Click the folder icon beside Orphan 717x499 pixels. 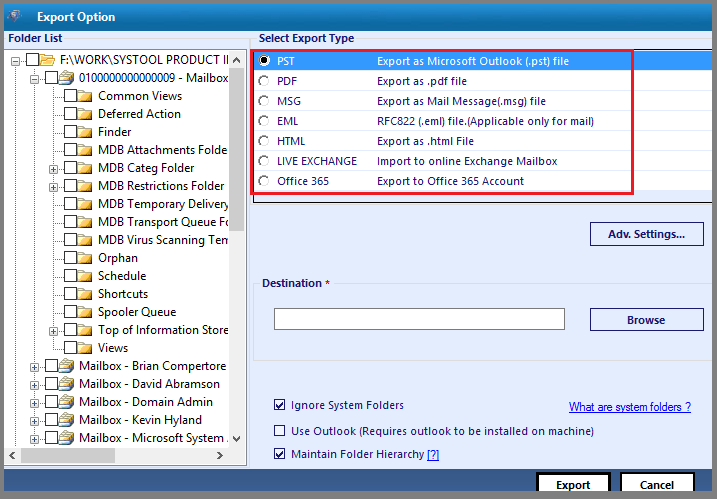point(85,258)
